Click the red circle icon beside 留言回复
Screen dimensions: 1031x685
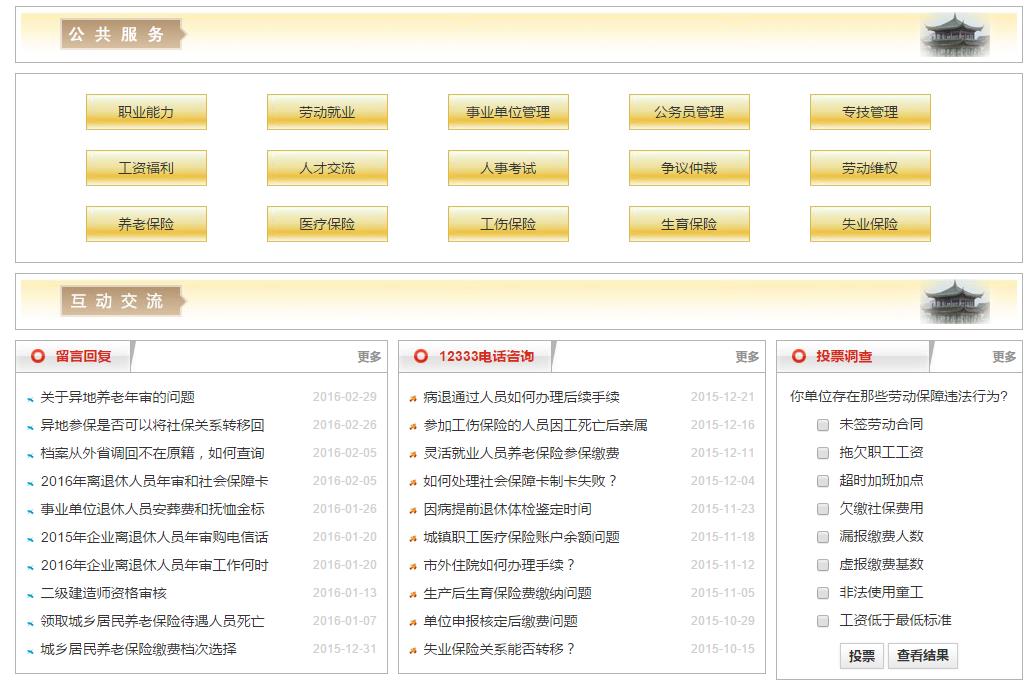(x=38, y=356)
